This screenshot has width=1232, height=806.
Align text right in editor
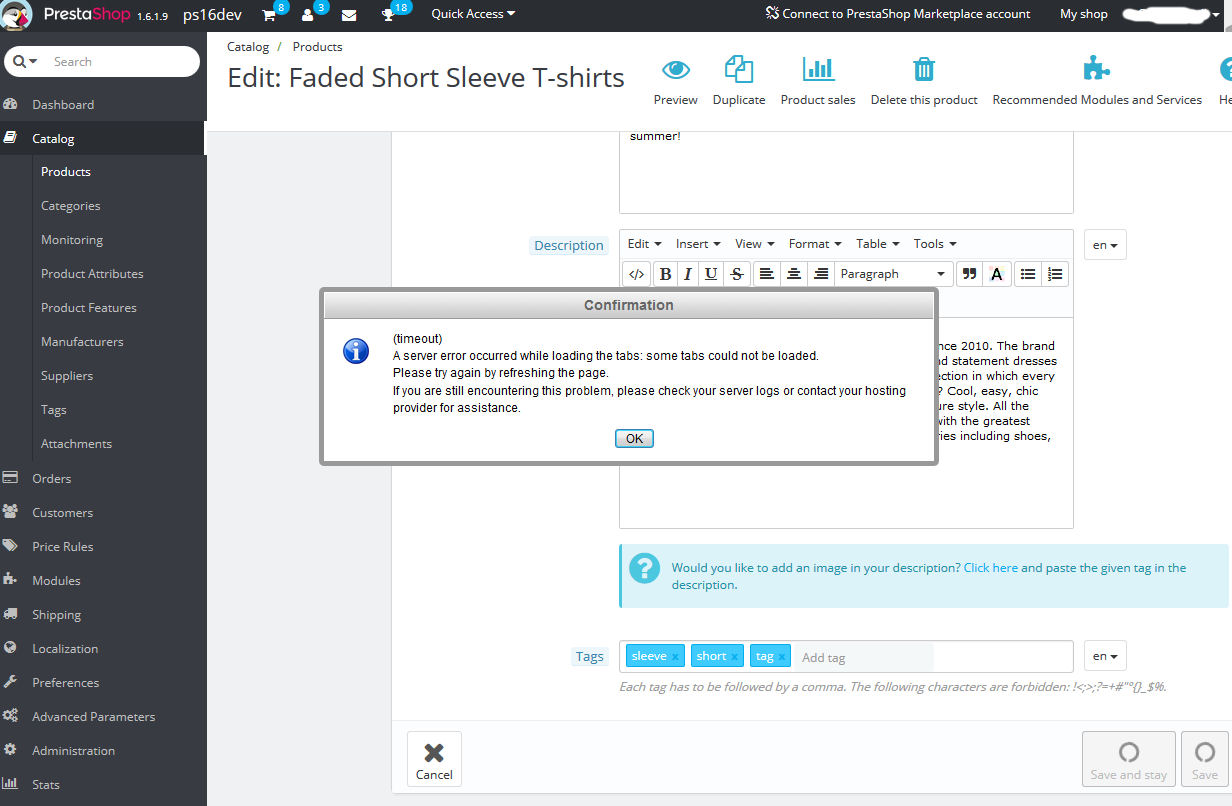tap(821, 274)
